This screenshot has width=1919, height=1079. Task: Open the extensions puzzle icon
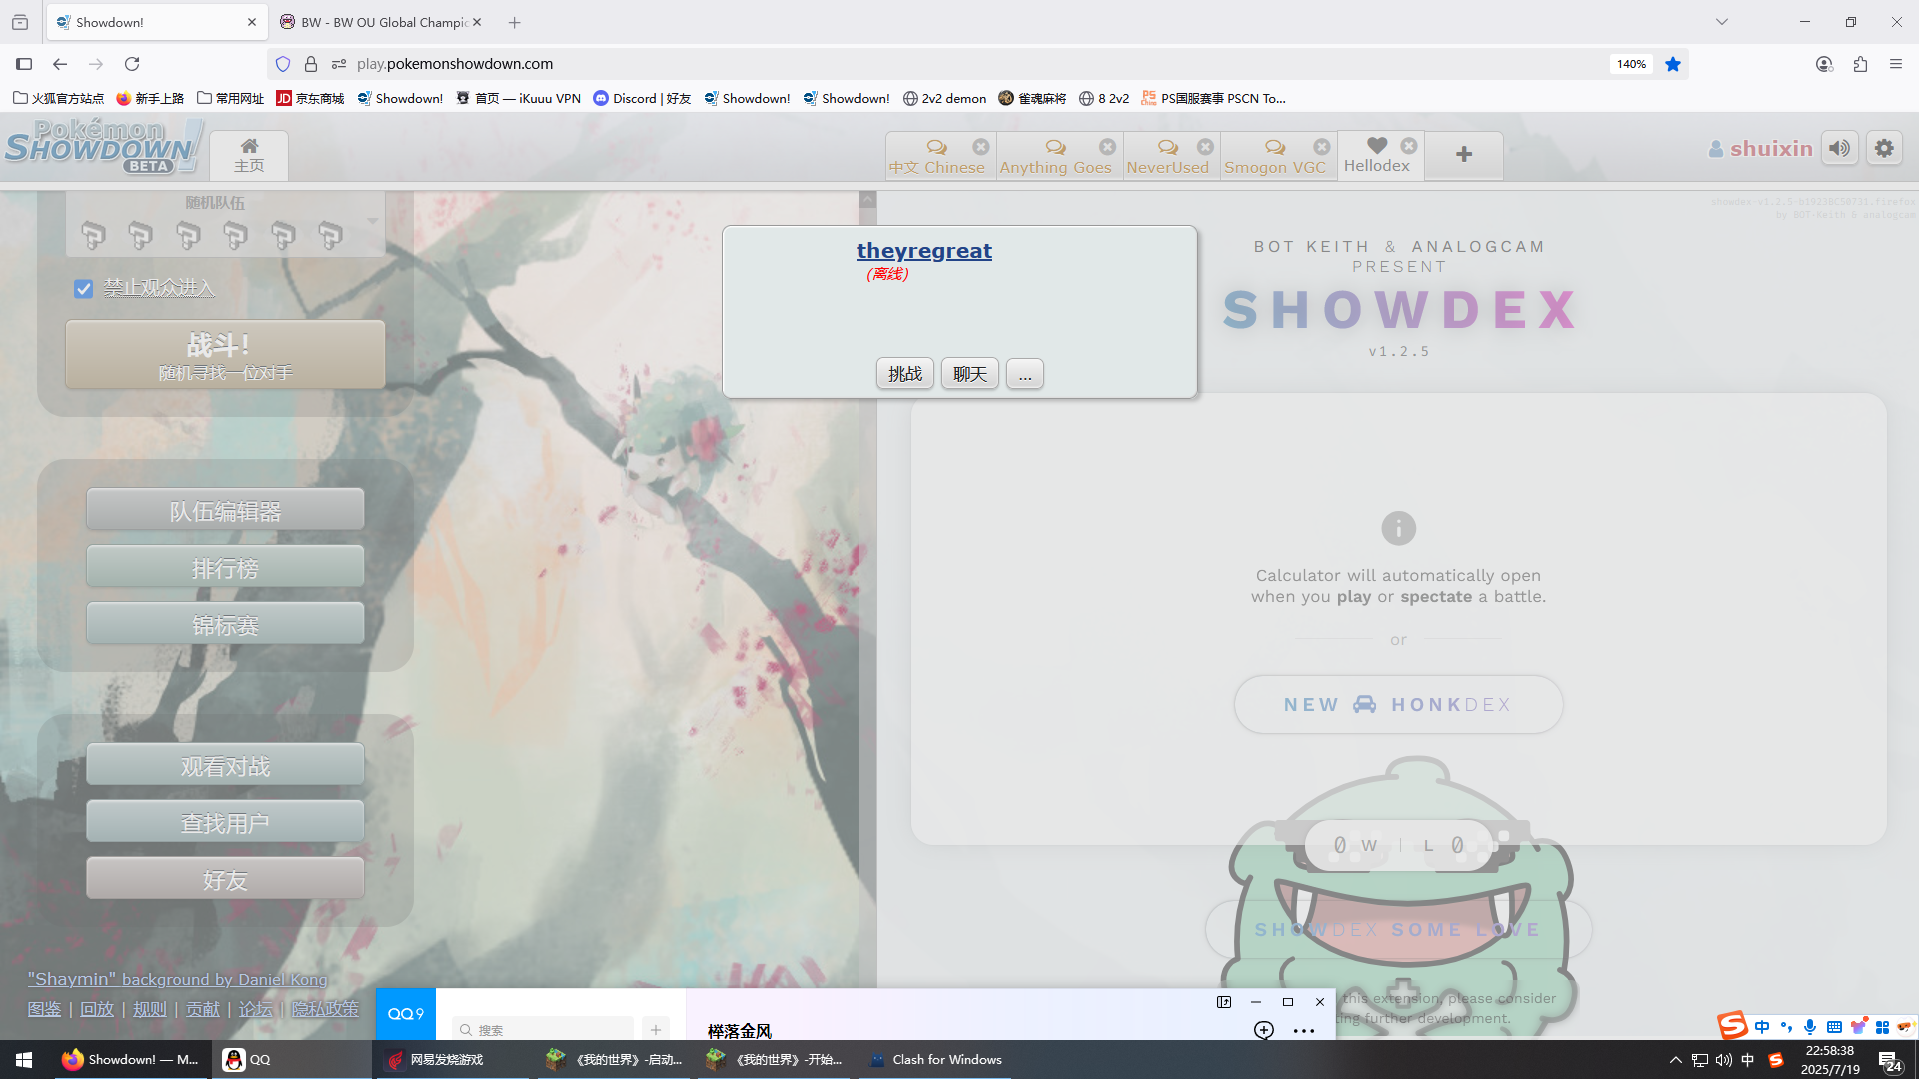[x=1860, y=64]
